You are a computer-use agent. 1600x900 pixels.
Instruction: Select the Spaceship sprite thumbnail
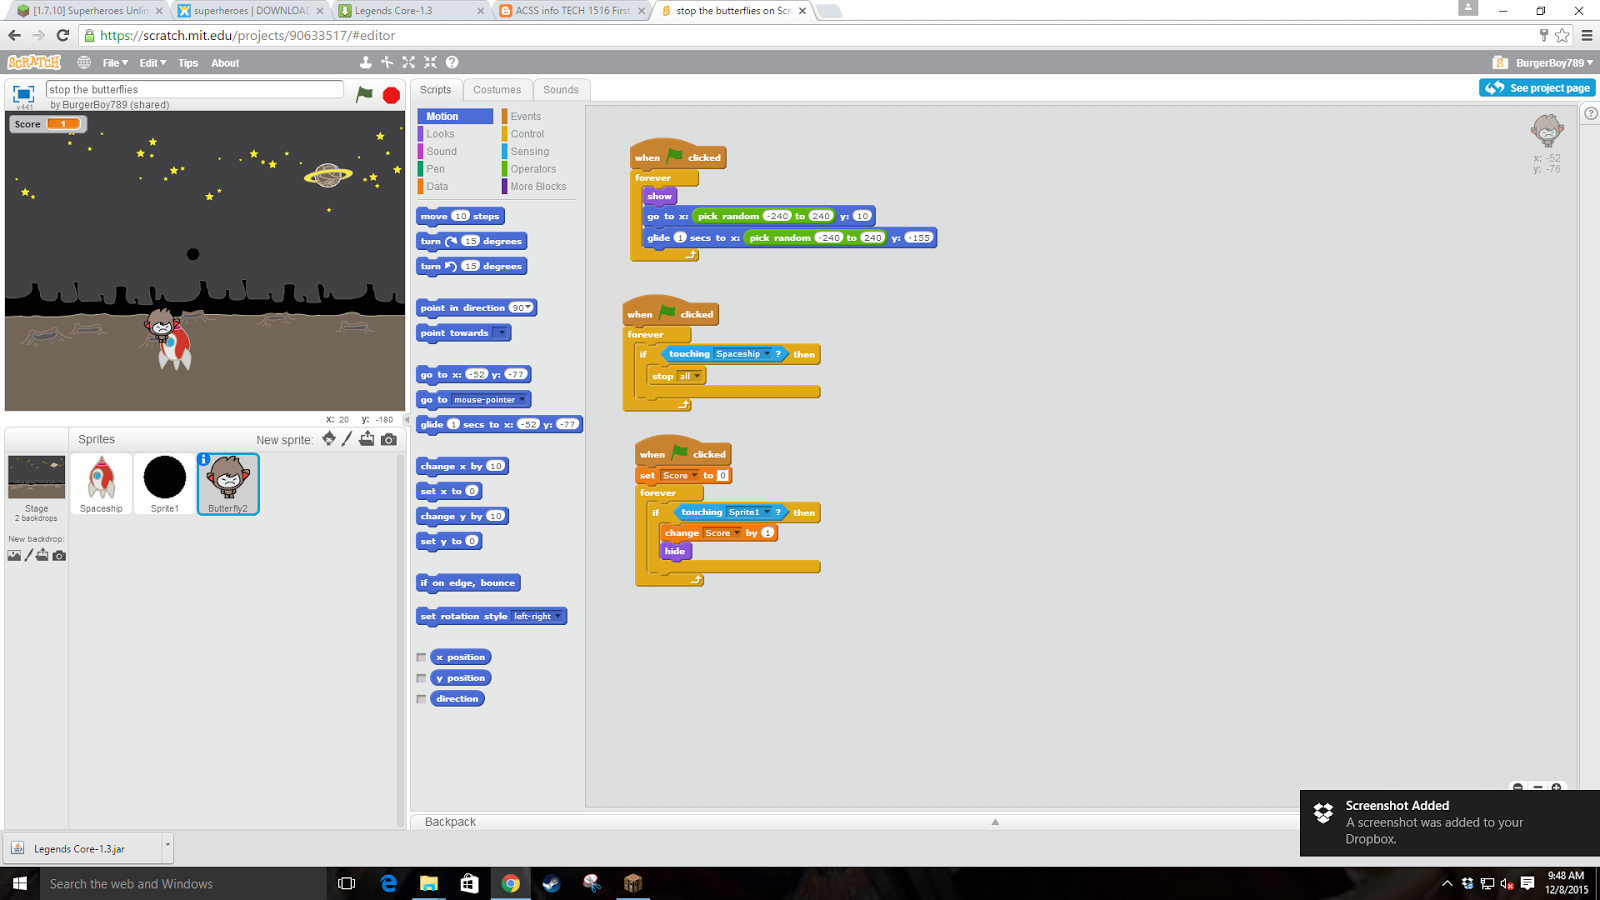pyautogui.click(x=100, y=483)
